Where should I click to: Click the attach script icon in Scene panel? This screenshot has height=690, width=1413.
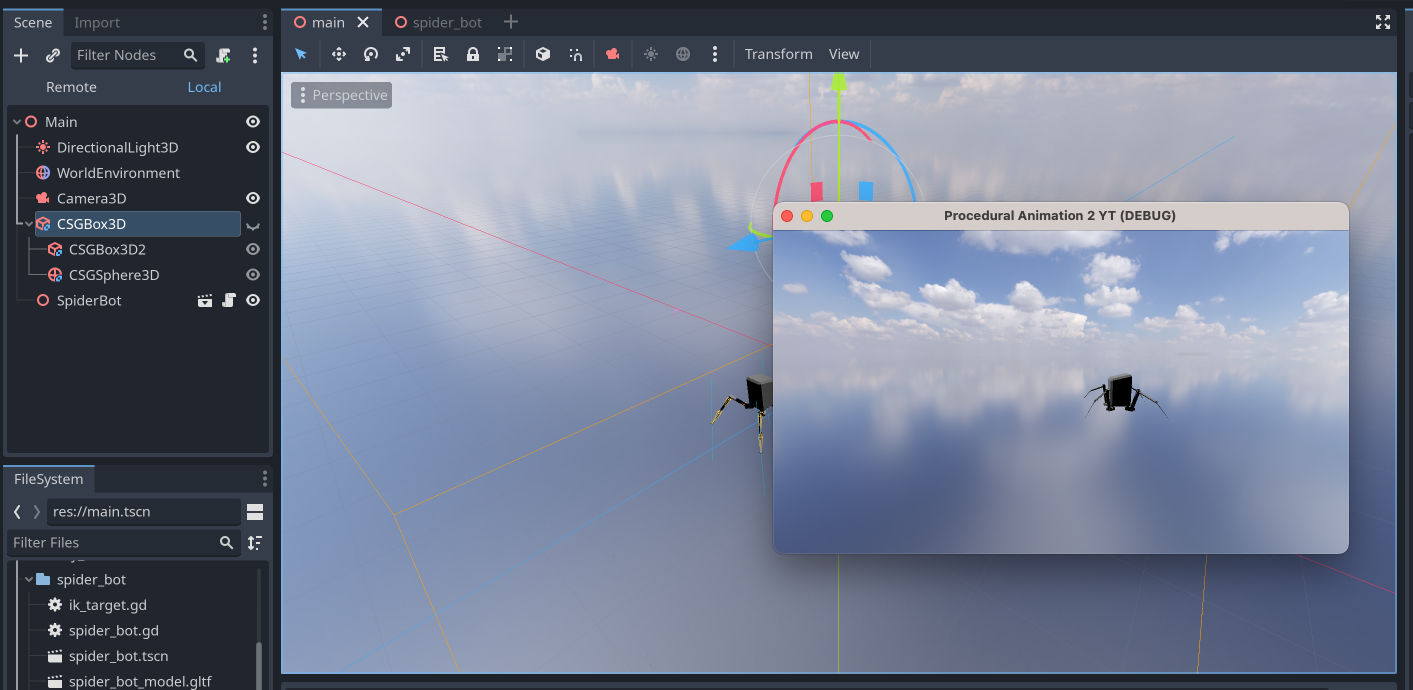click(224, 55)
